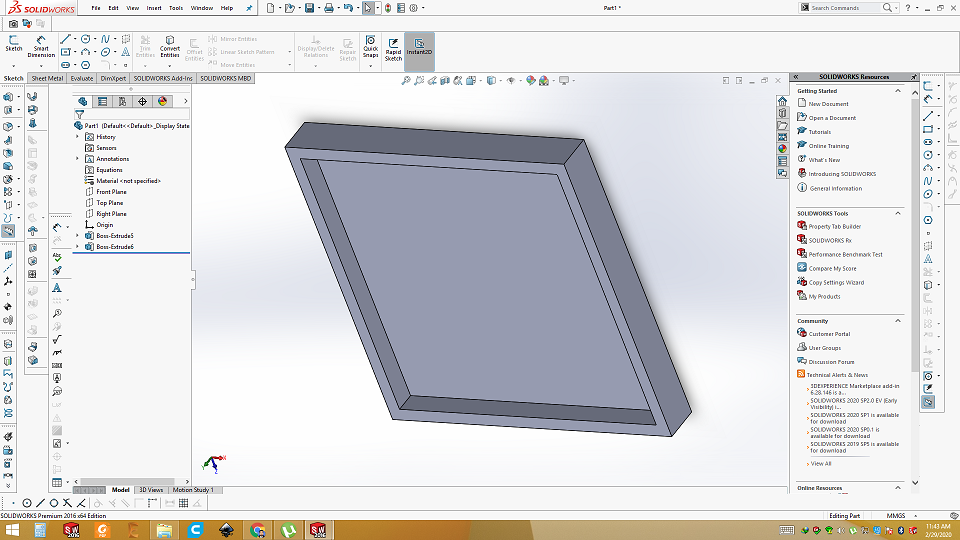Select Material <not specified>
This screenshot has width=960, height=540.
[x=122, y=181]
